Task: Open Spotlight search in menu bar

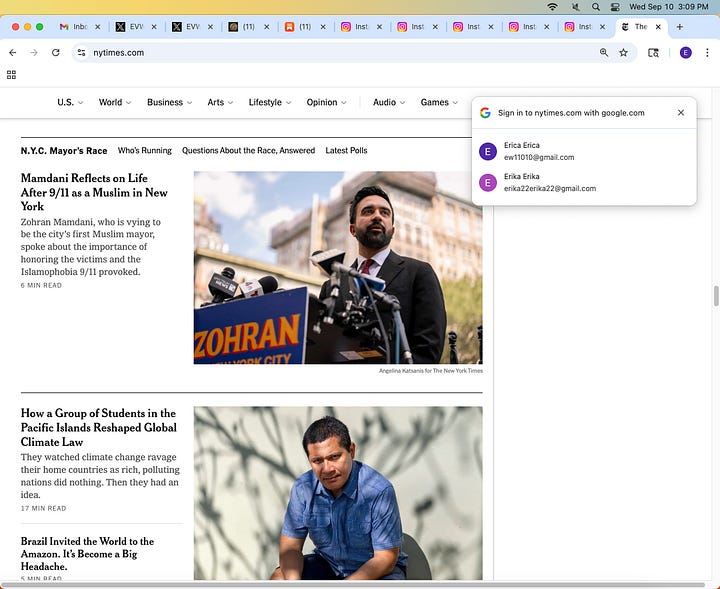Action: [x=596, y=7]
